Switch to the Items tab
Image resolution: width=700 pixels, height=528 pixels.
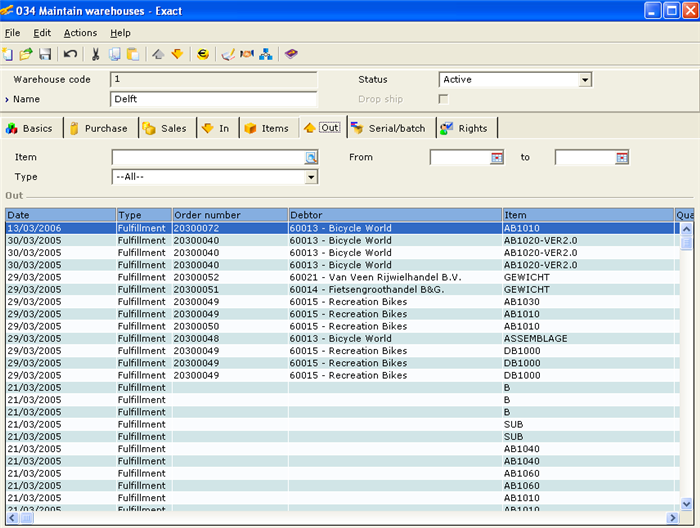click(267, 129)
